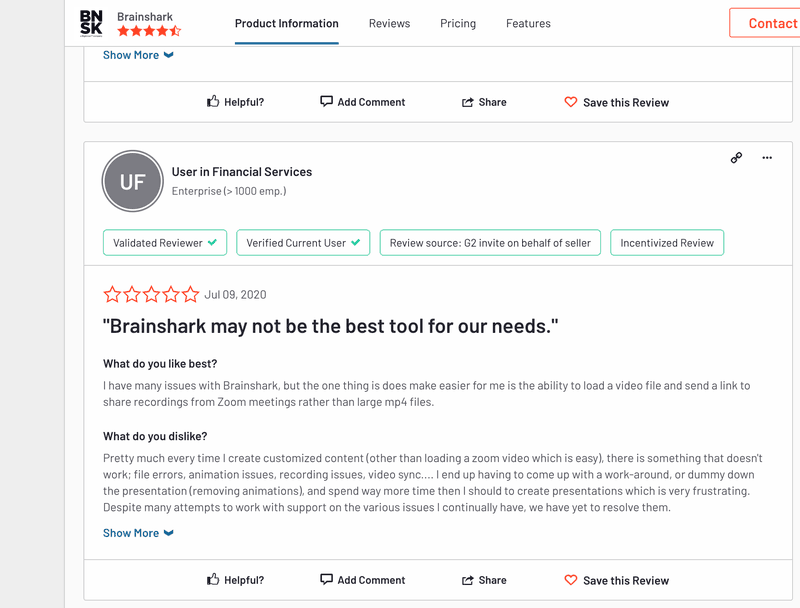Click the thumbs-up Helpful icon on the Financial Services review
Viewport: 800px width, 608px height.
pyautogui.click(x=212, y=580)
